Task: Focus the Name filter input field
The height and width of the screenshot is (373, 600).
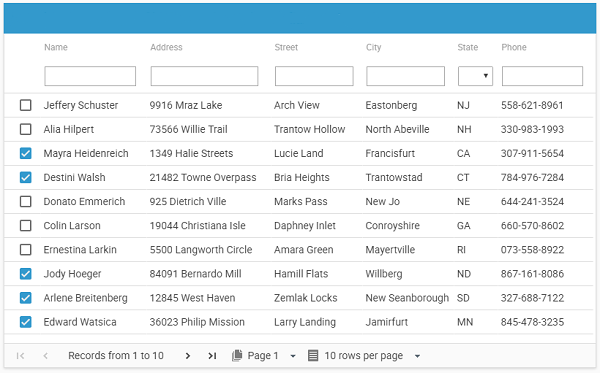Action: point(90,76)
